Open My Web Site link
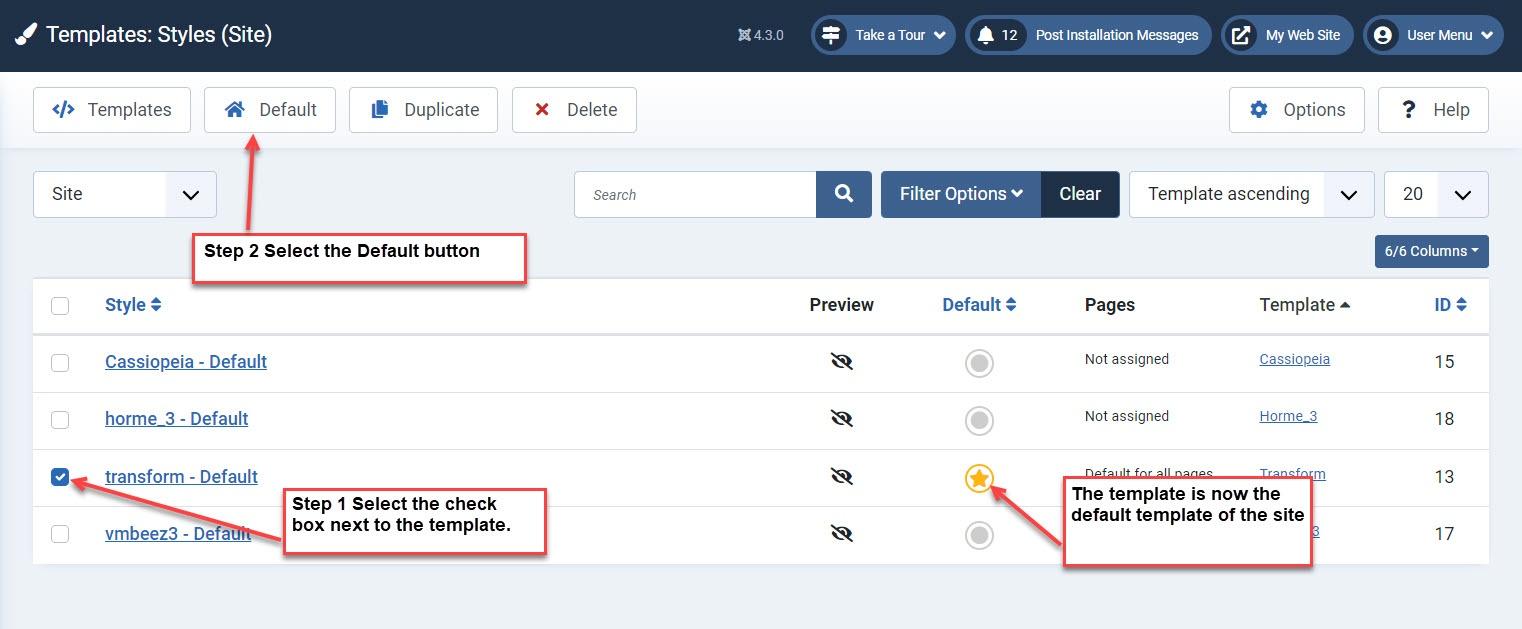 pyautogui.click(x=1288, y=35)
